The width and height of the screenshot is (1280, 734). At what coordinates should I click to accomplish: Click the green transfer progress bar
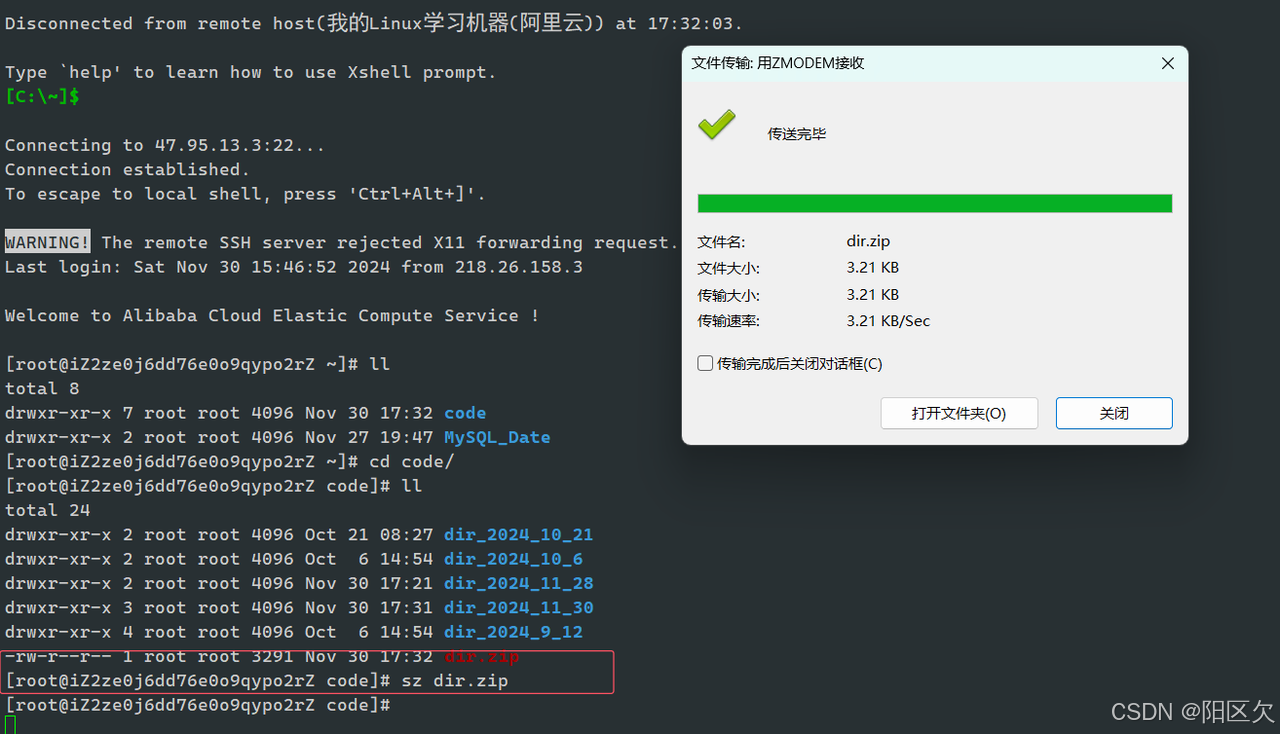tap(934, 203)
